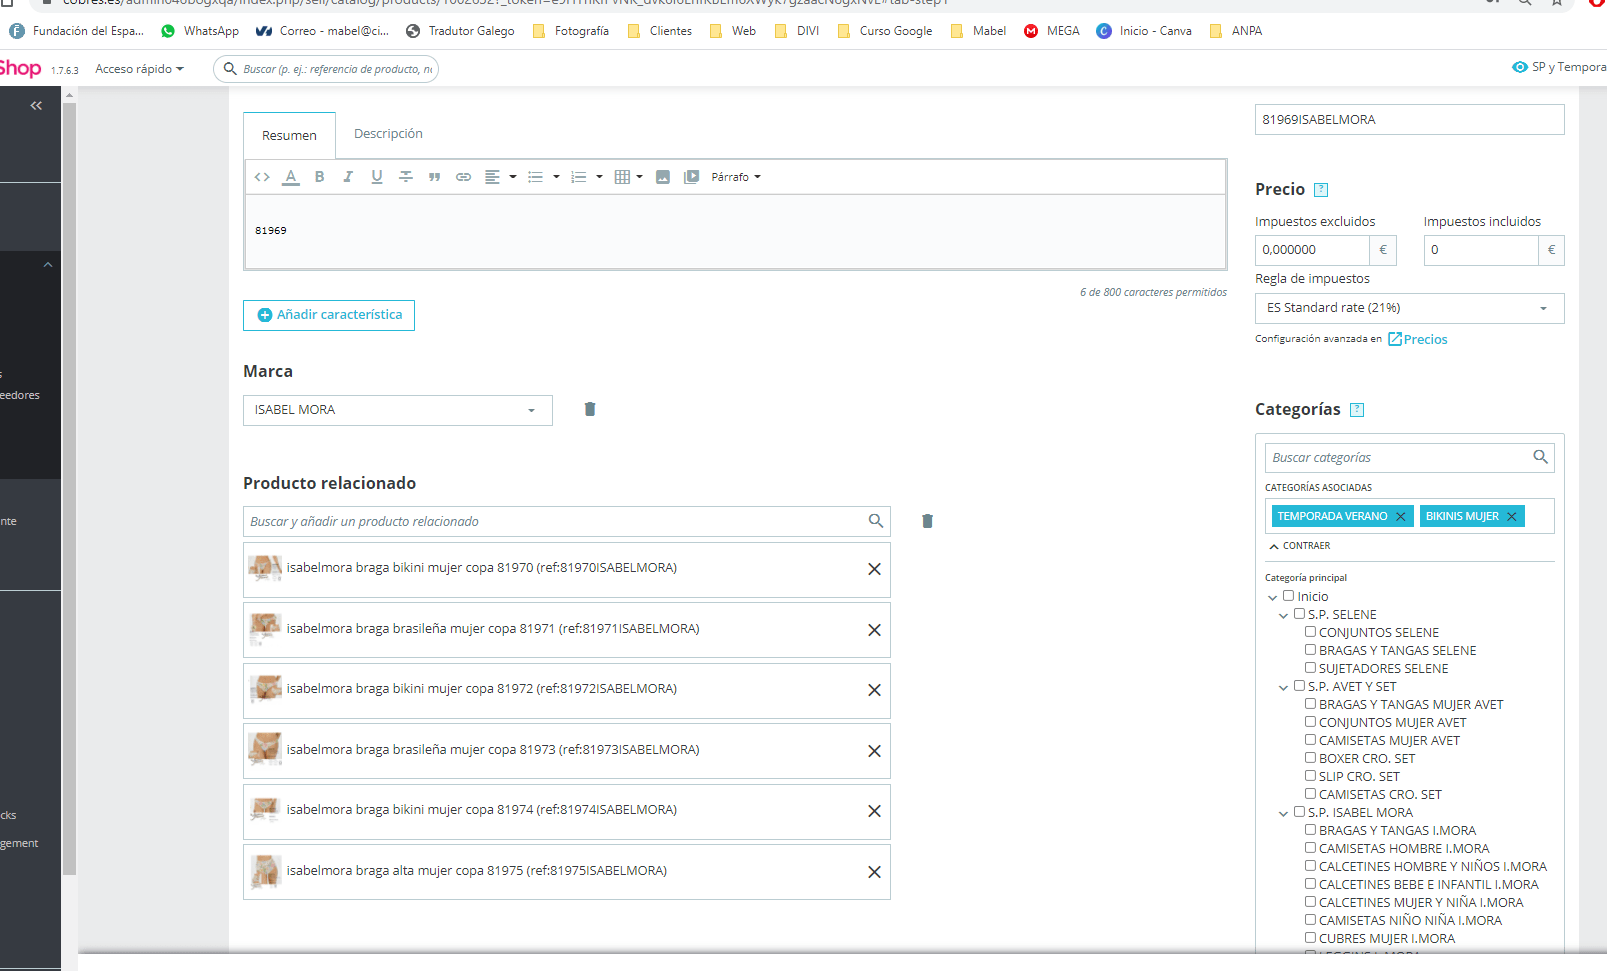Delete brand with trash icon
1607x971 pixels.
590,409
